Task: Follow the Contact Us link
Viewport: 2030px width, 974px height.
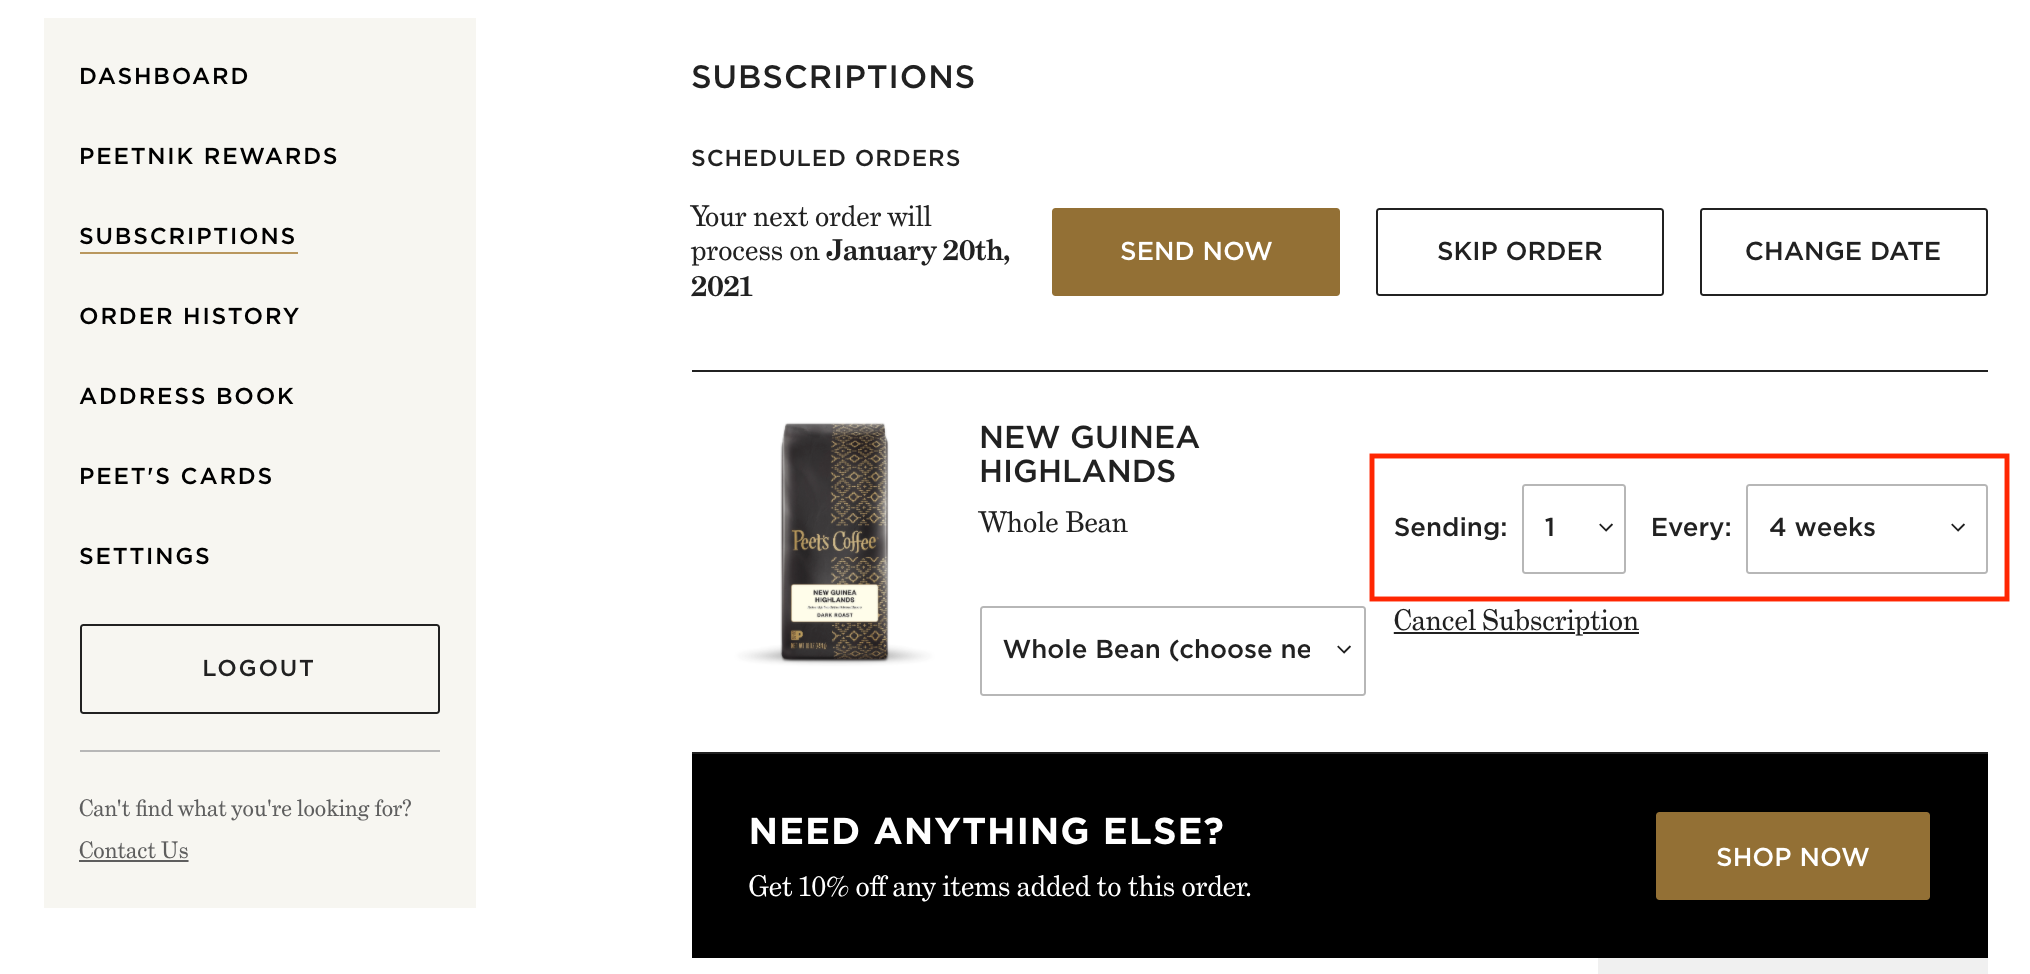Action: [134, 850]
